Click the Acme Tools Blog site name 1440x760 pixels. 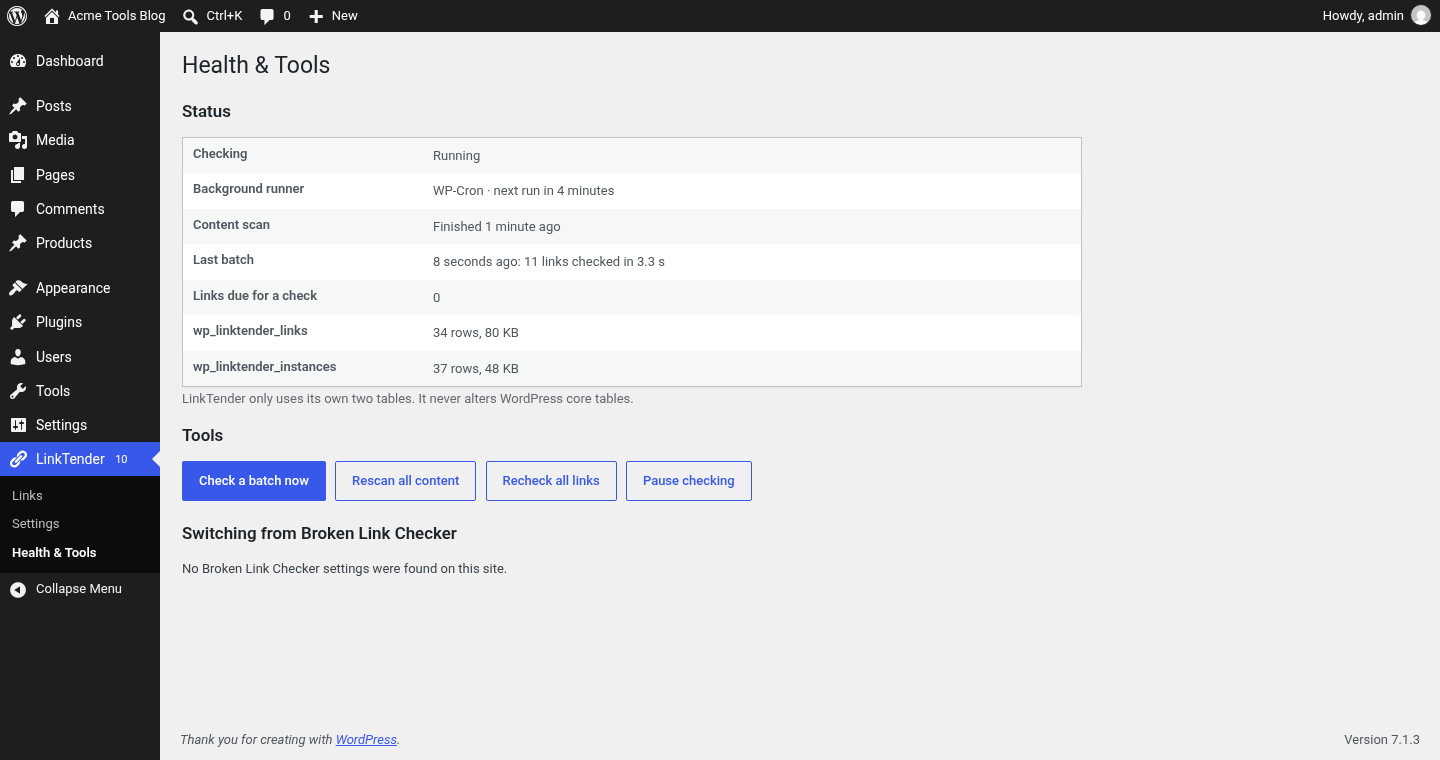[117, 16]
